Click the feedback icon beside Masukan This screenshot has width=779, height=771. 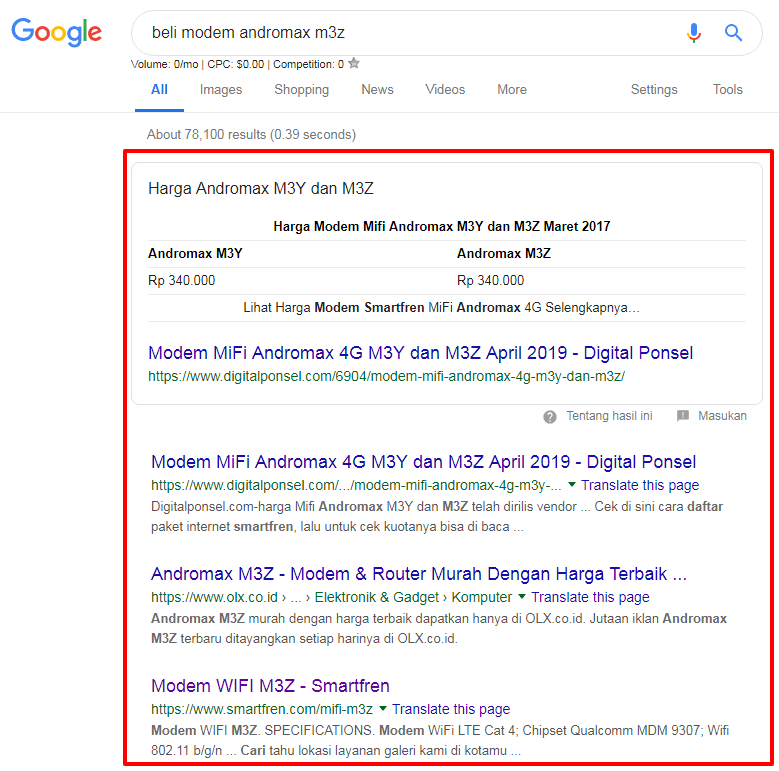tap(683, 416)
